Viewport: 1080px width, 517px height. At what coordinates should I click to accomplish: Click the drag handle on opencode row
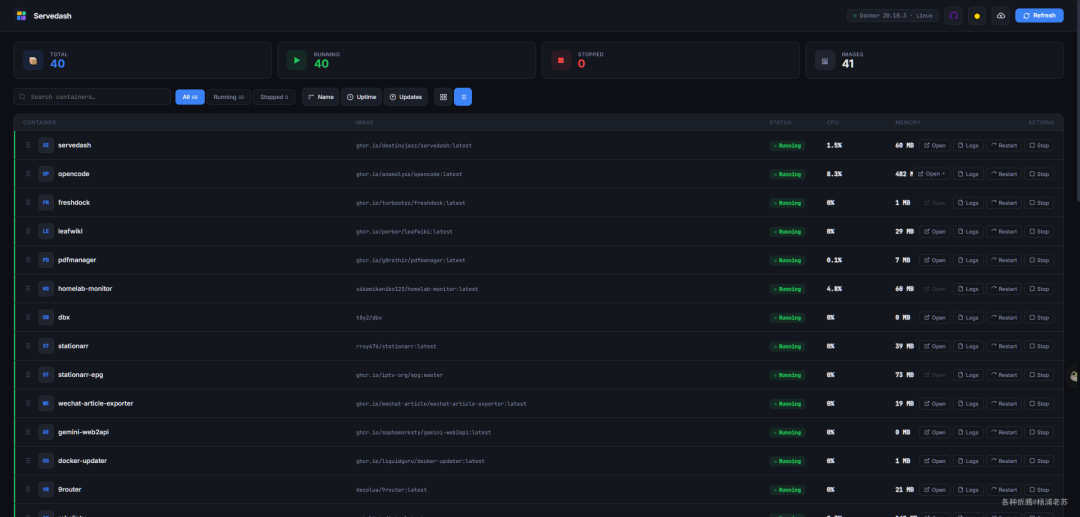click(28, 174)
